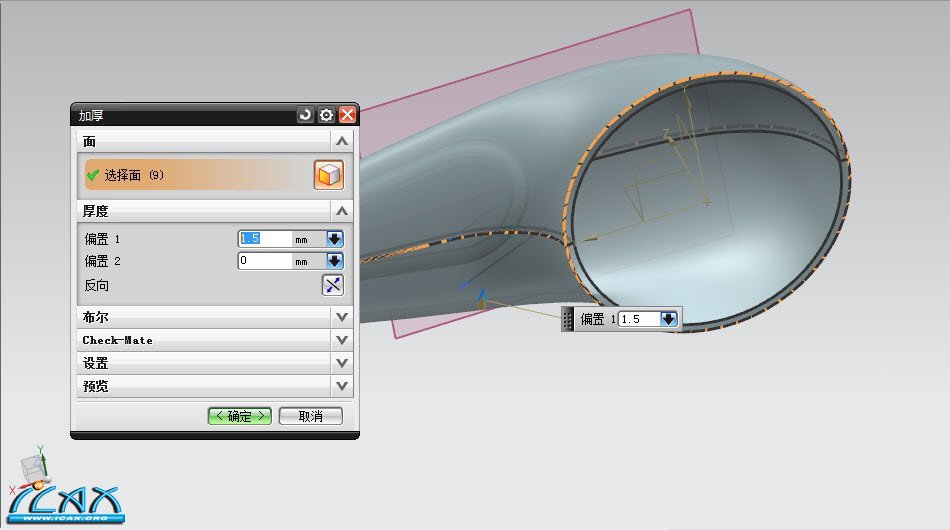This screenshot has height=530, width=950.
Task: Click the 偏置 1 value field in dialog
Action: pos(265,239)
